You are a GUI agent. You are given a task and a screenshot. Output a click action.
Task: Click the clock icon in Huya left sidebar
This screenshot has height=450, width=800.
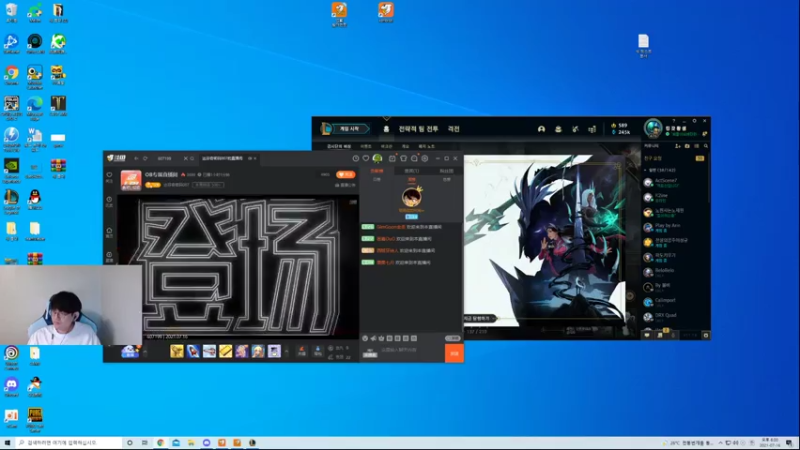pos(109,199)
